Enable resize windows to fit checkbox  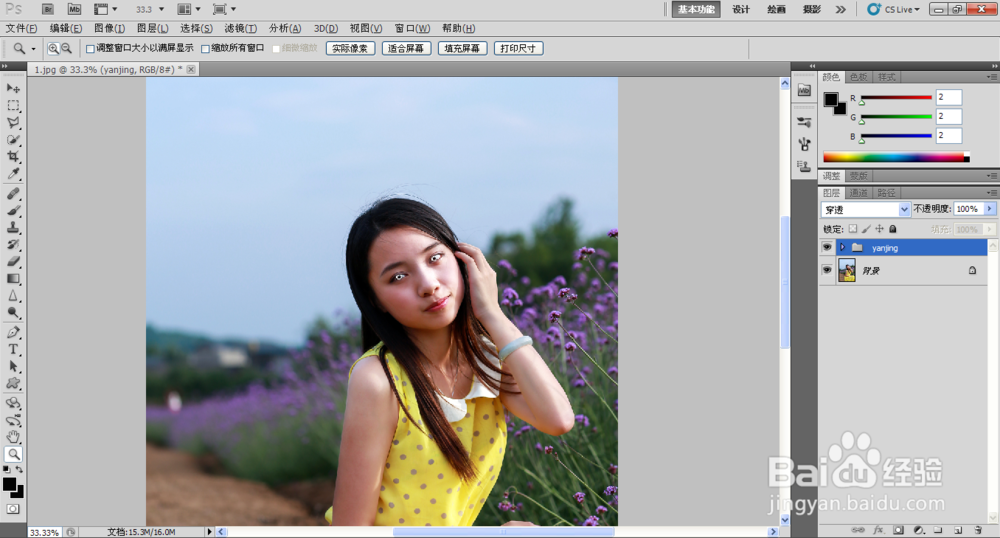[x=90, y=48]
